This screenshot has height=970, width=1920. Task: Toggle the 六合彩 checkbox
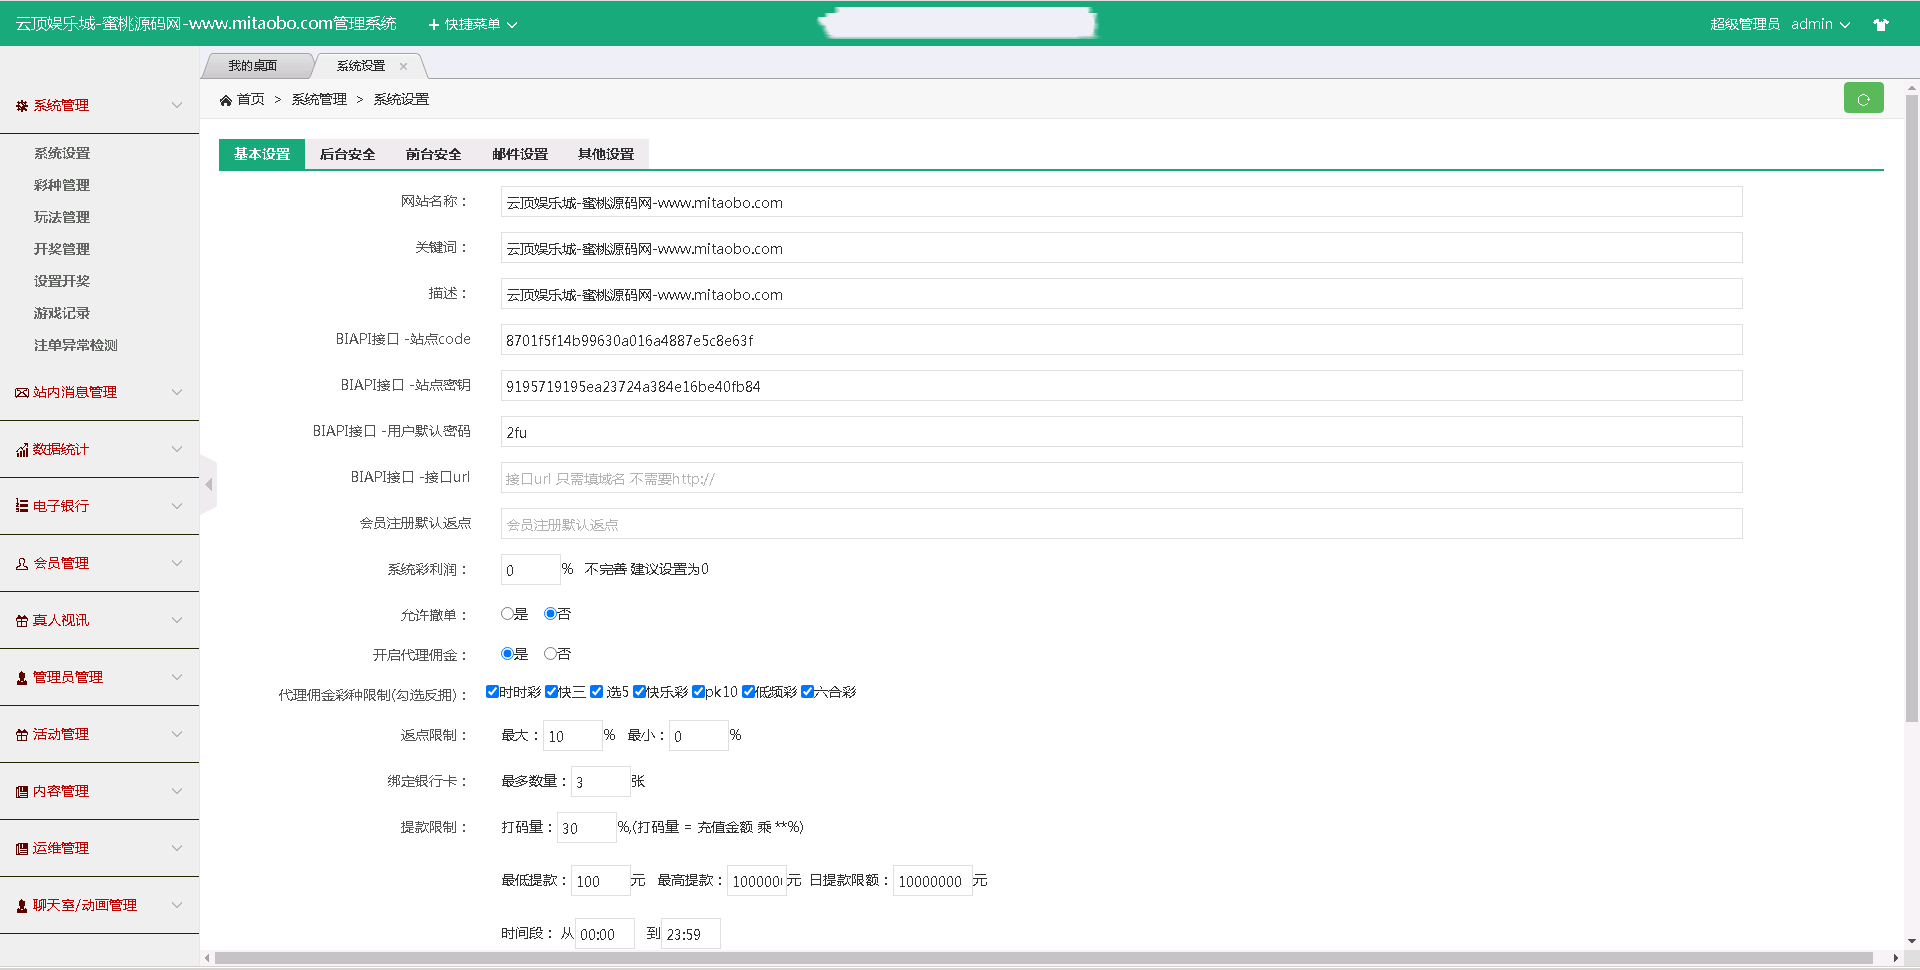807,692
